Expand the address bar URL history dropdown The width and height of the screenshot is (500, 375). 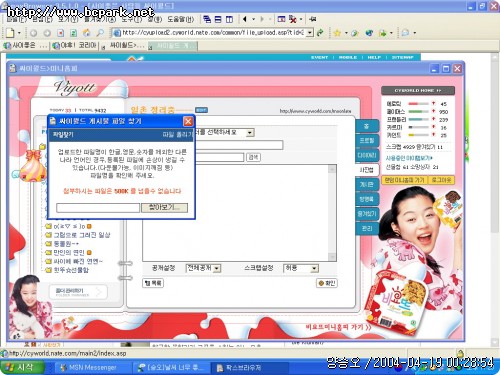pyautogui.click(x=310, y=33)
